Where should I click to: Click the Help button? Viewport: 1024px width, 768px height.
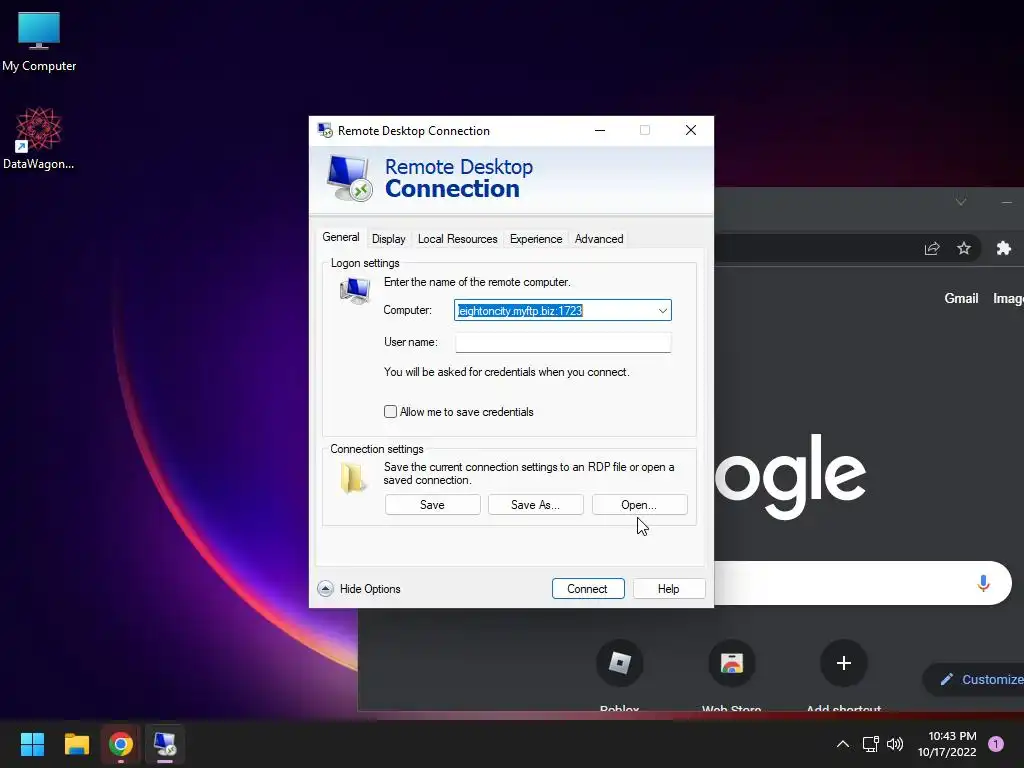pos(669,589)
